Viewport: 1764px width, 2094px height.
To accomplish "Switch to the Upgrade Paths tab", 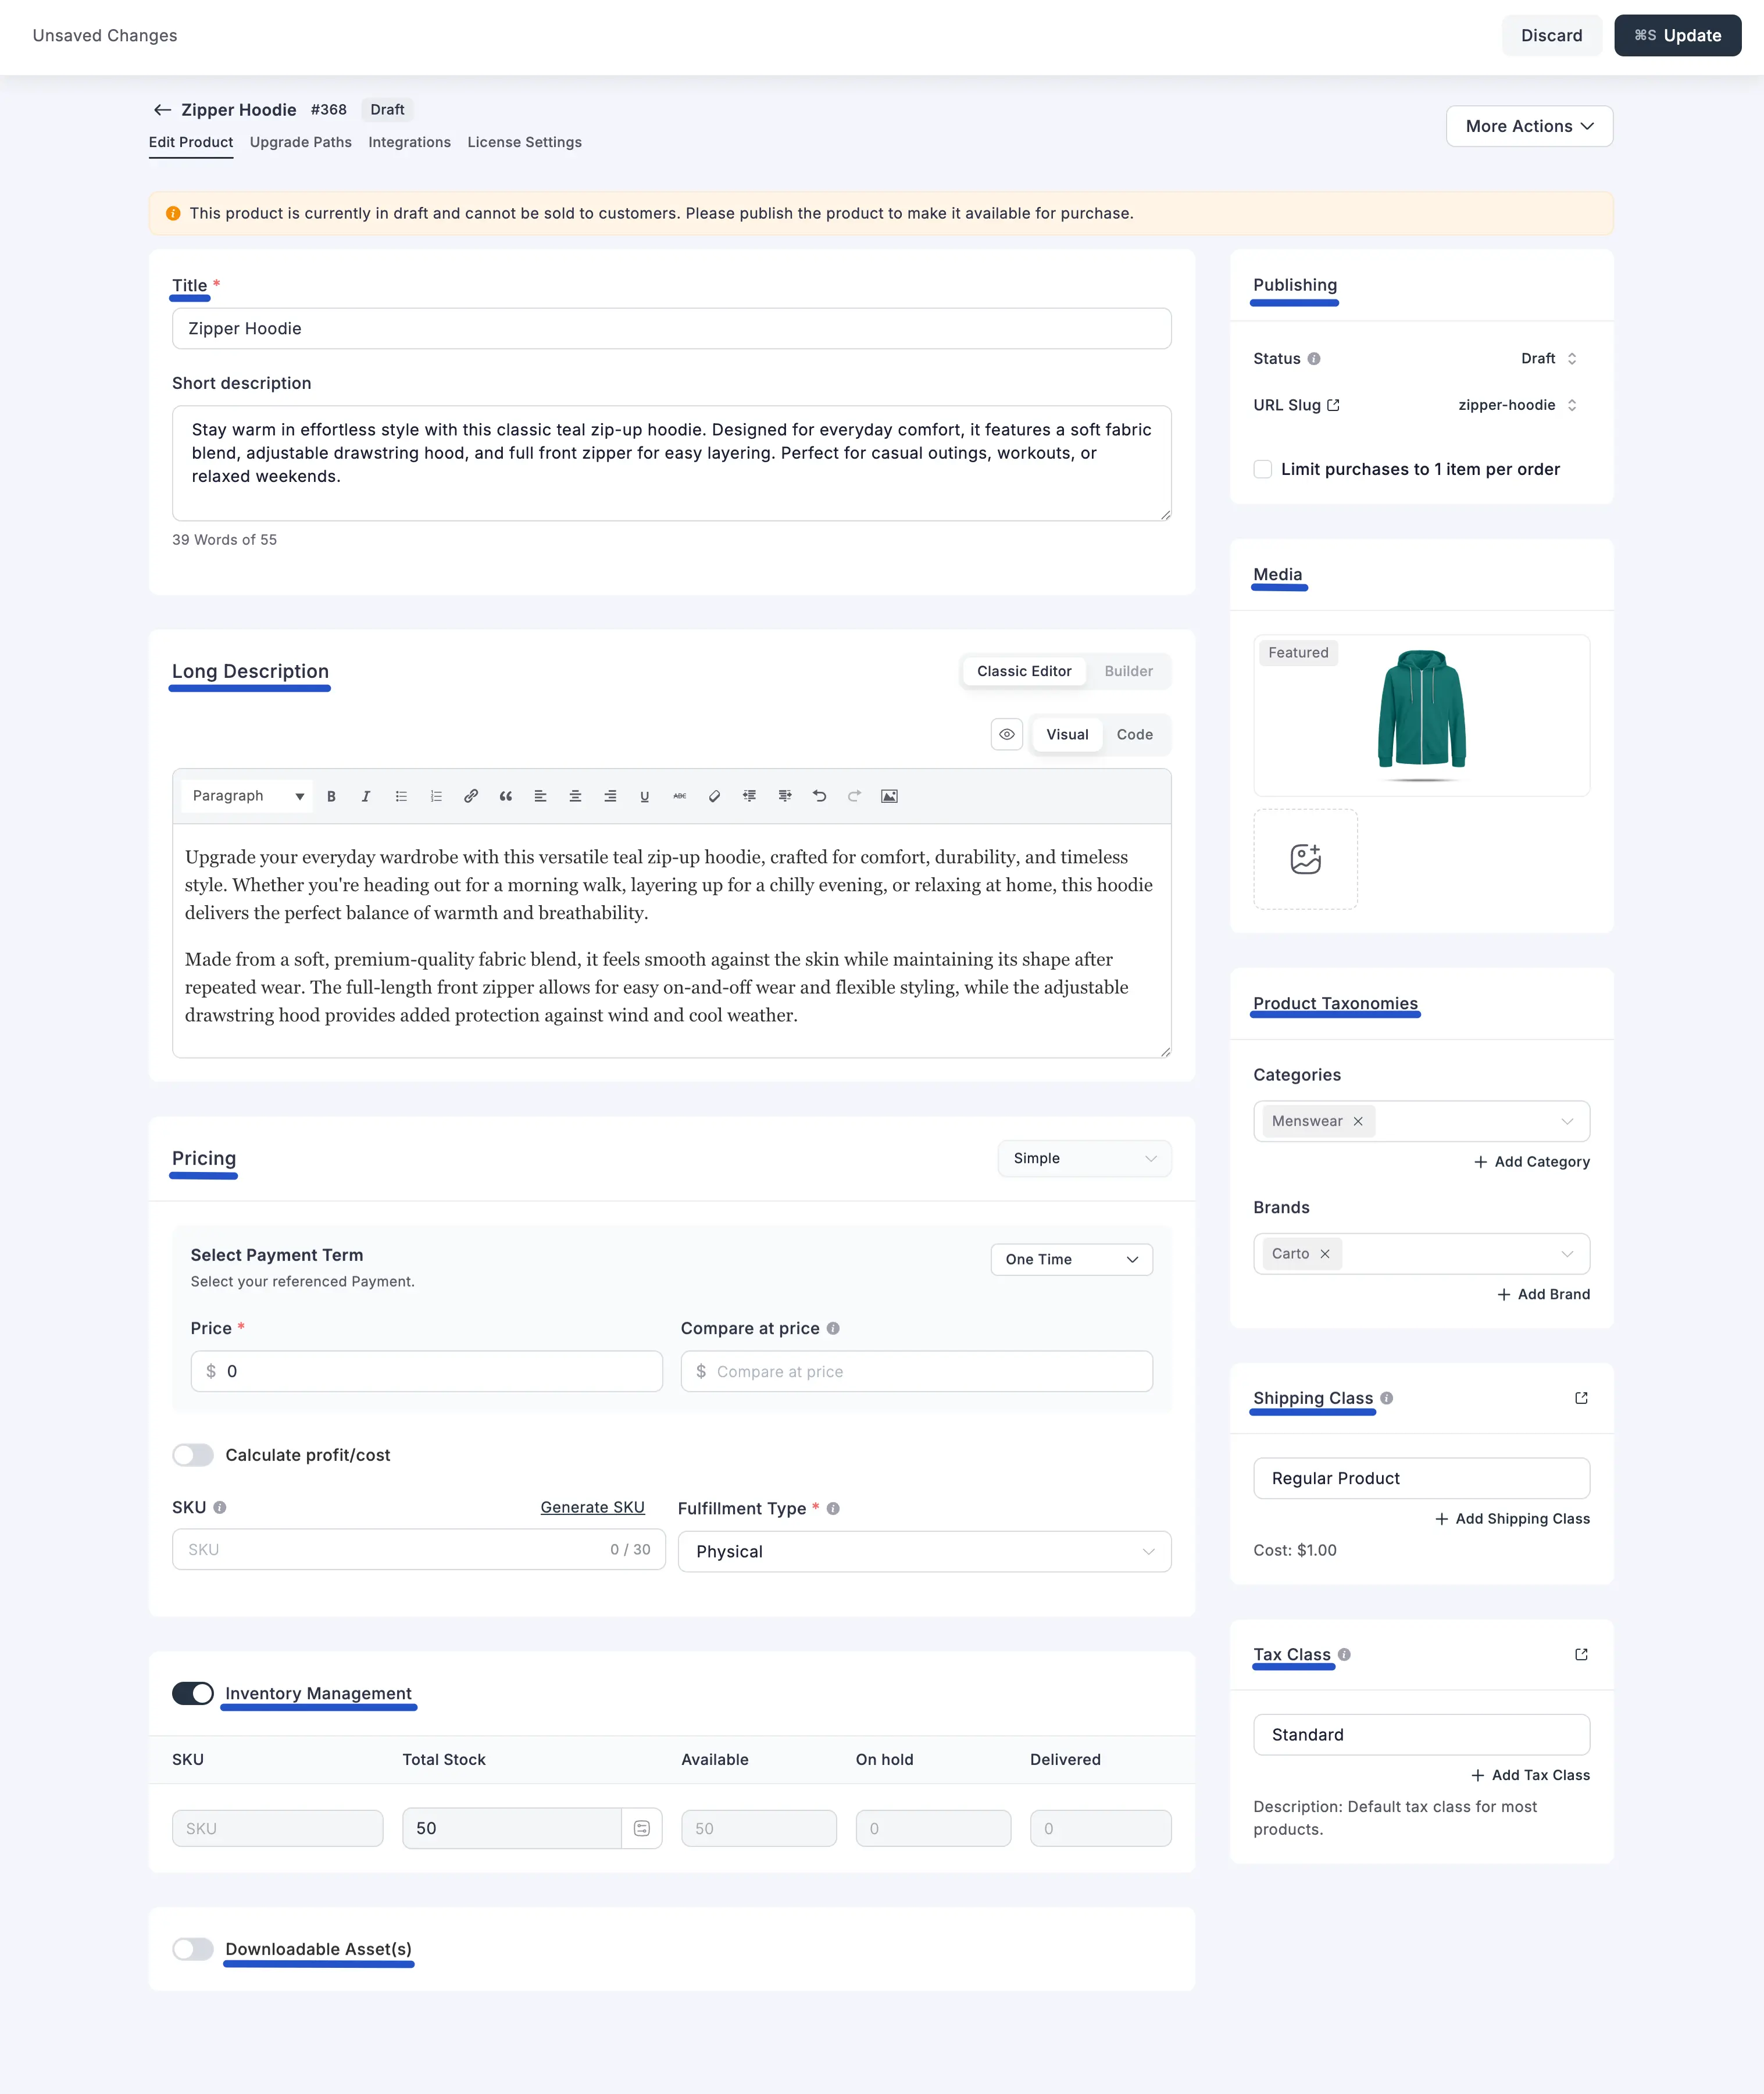I will (x=300, y=142).
